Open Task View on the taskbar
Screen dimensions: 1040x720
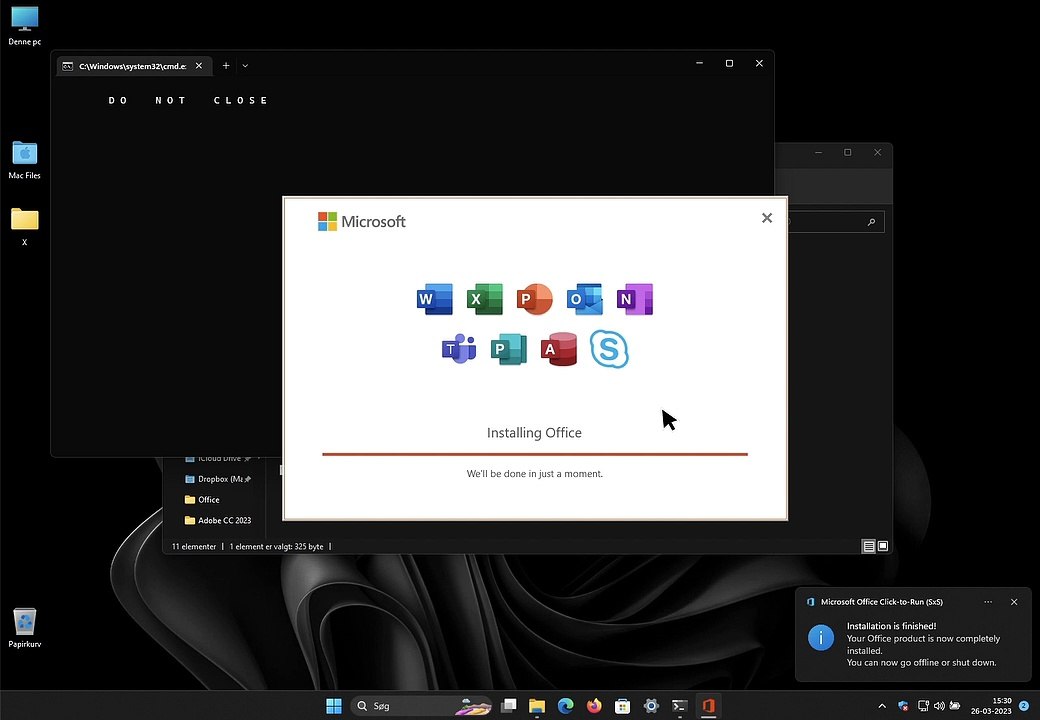point(509,706)
